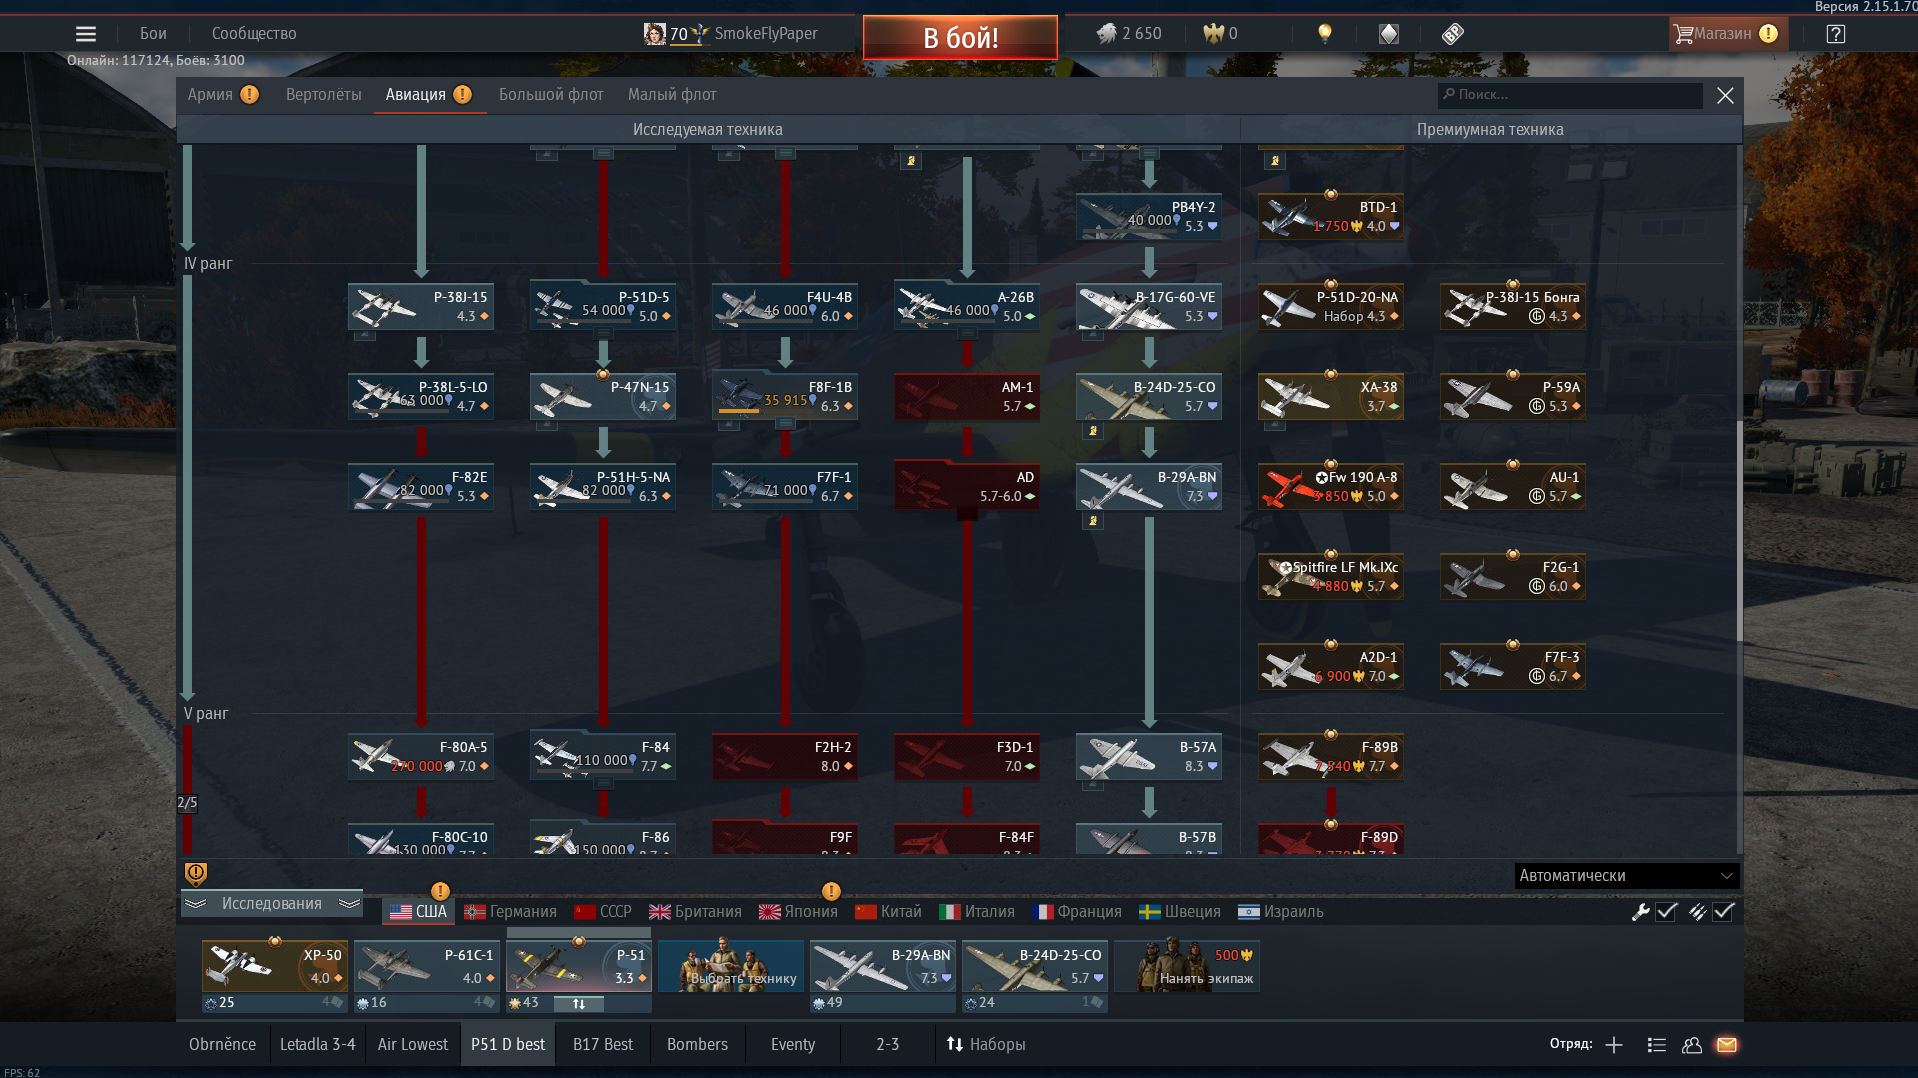Expand folder marker below XA-38

1275,425
